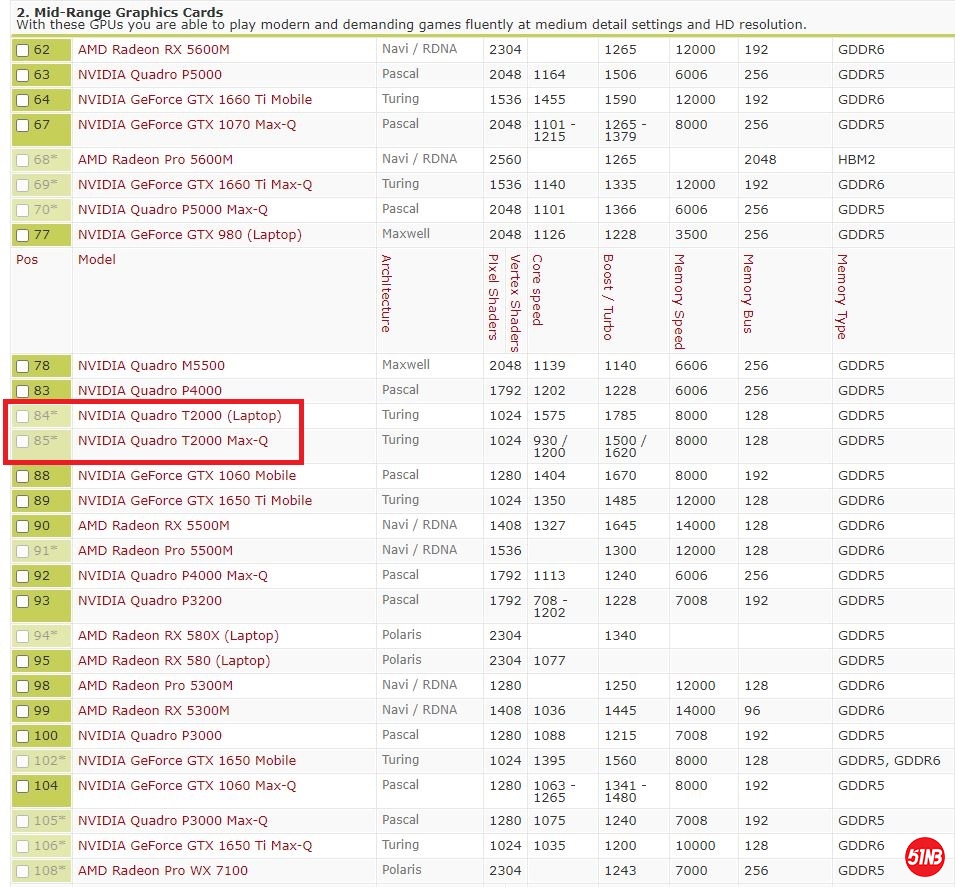Image resolution: width=955 pixels, height=887 pixels.
Task: Tick the checkbox for position 62
Action: pyautogui.click(x=23, y=51)
